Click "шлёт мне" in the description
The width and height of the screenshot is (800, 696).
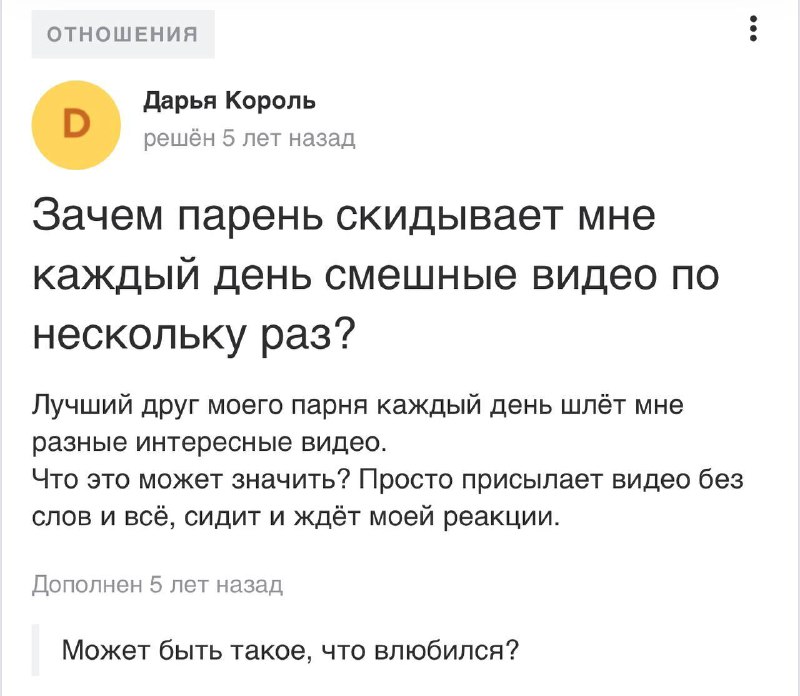tap(639, 406)
